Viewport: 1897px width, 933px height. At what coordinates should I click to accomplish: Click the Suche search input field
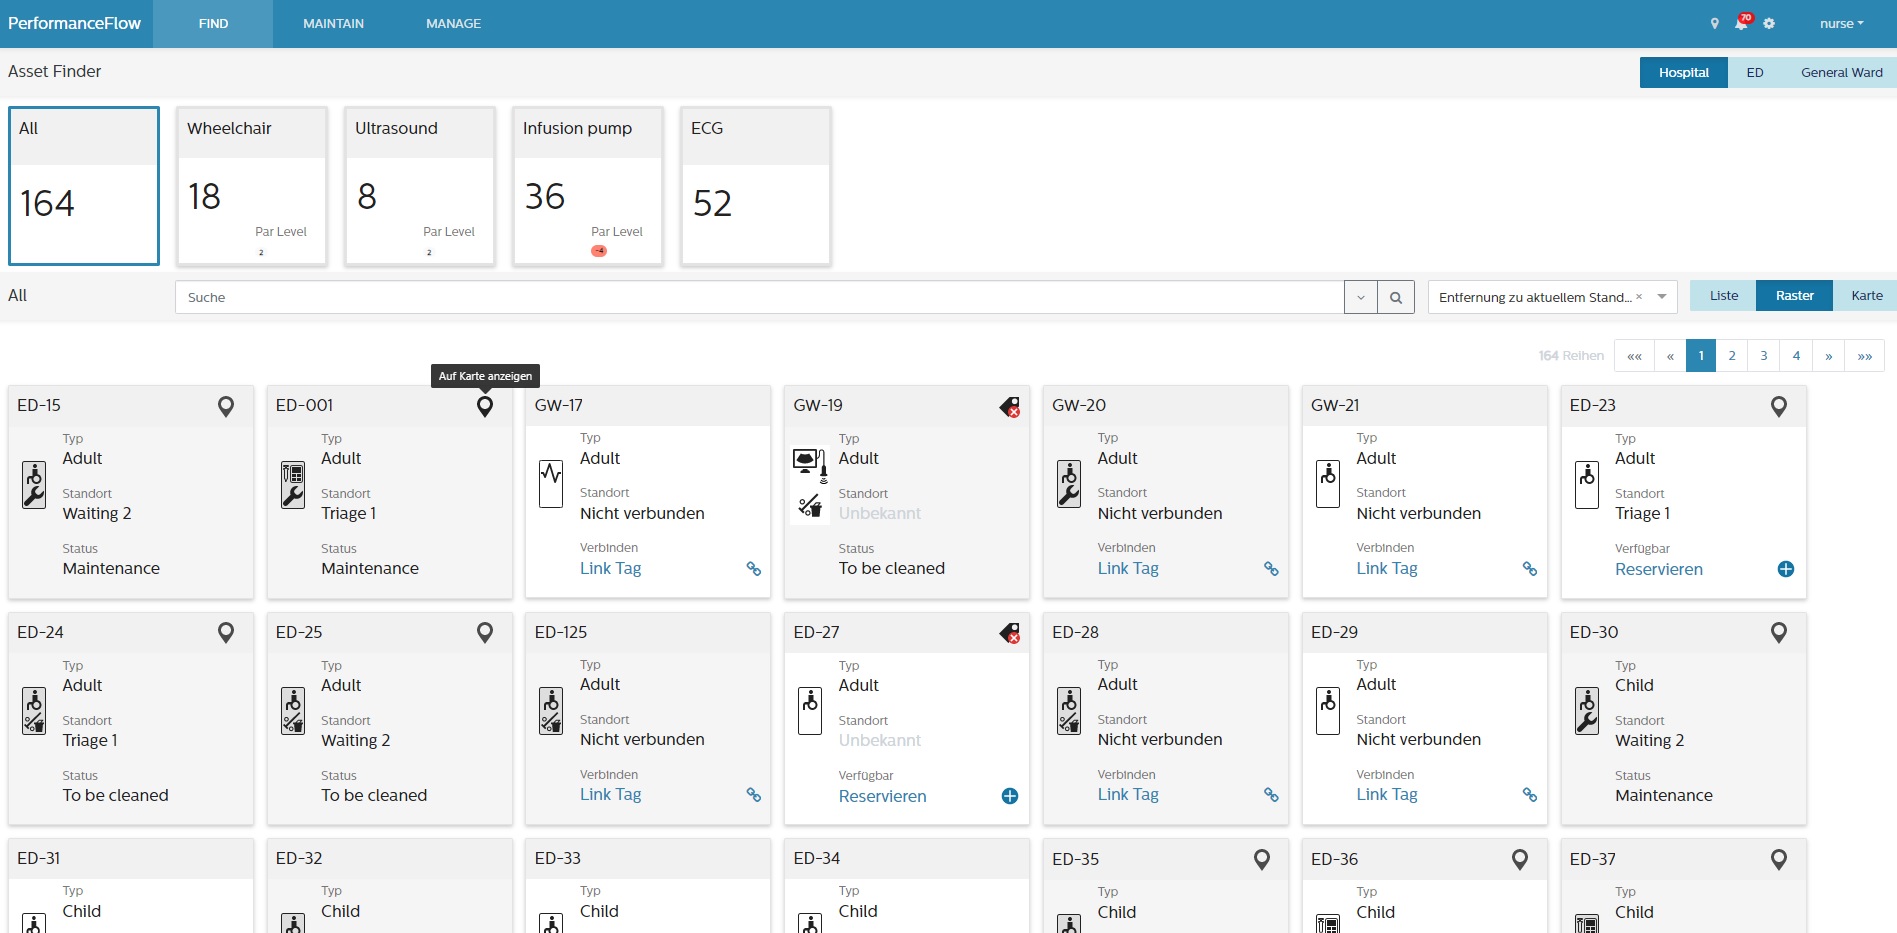pyautogui.click(x=760, y=297)
